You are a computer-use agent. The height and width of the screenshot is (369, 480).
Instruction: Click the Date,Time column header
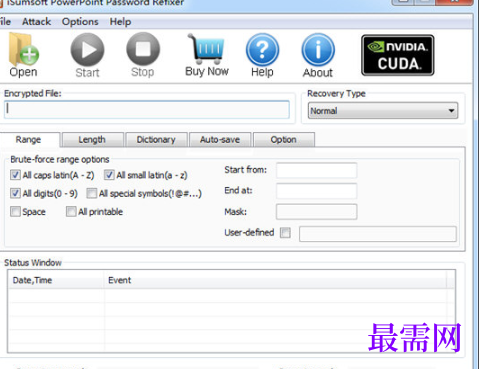pyautogui.click(x=55, y=280)
